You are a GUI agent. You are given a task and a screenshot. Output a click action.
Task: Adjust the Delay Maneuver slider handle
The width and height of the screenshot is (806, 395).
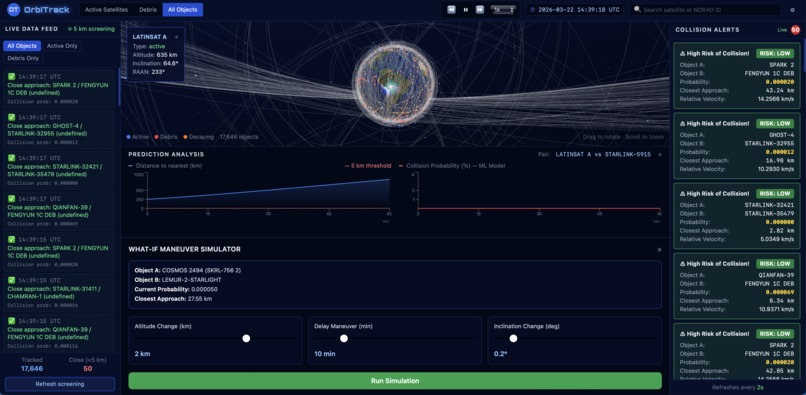(344, 338)
